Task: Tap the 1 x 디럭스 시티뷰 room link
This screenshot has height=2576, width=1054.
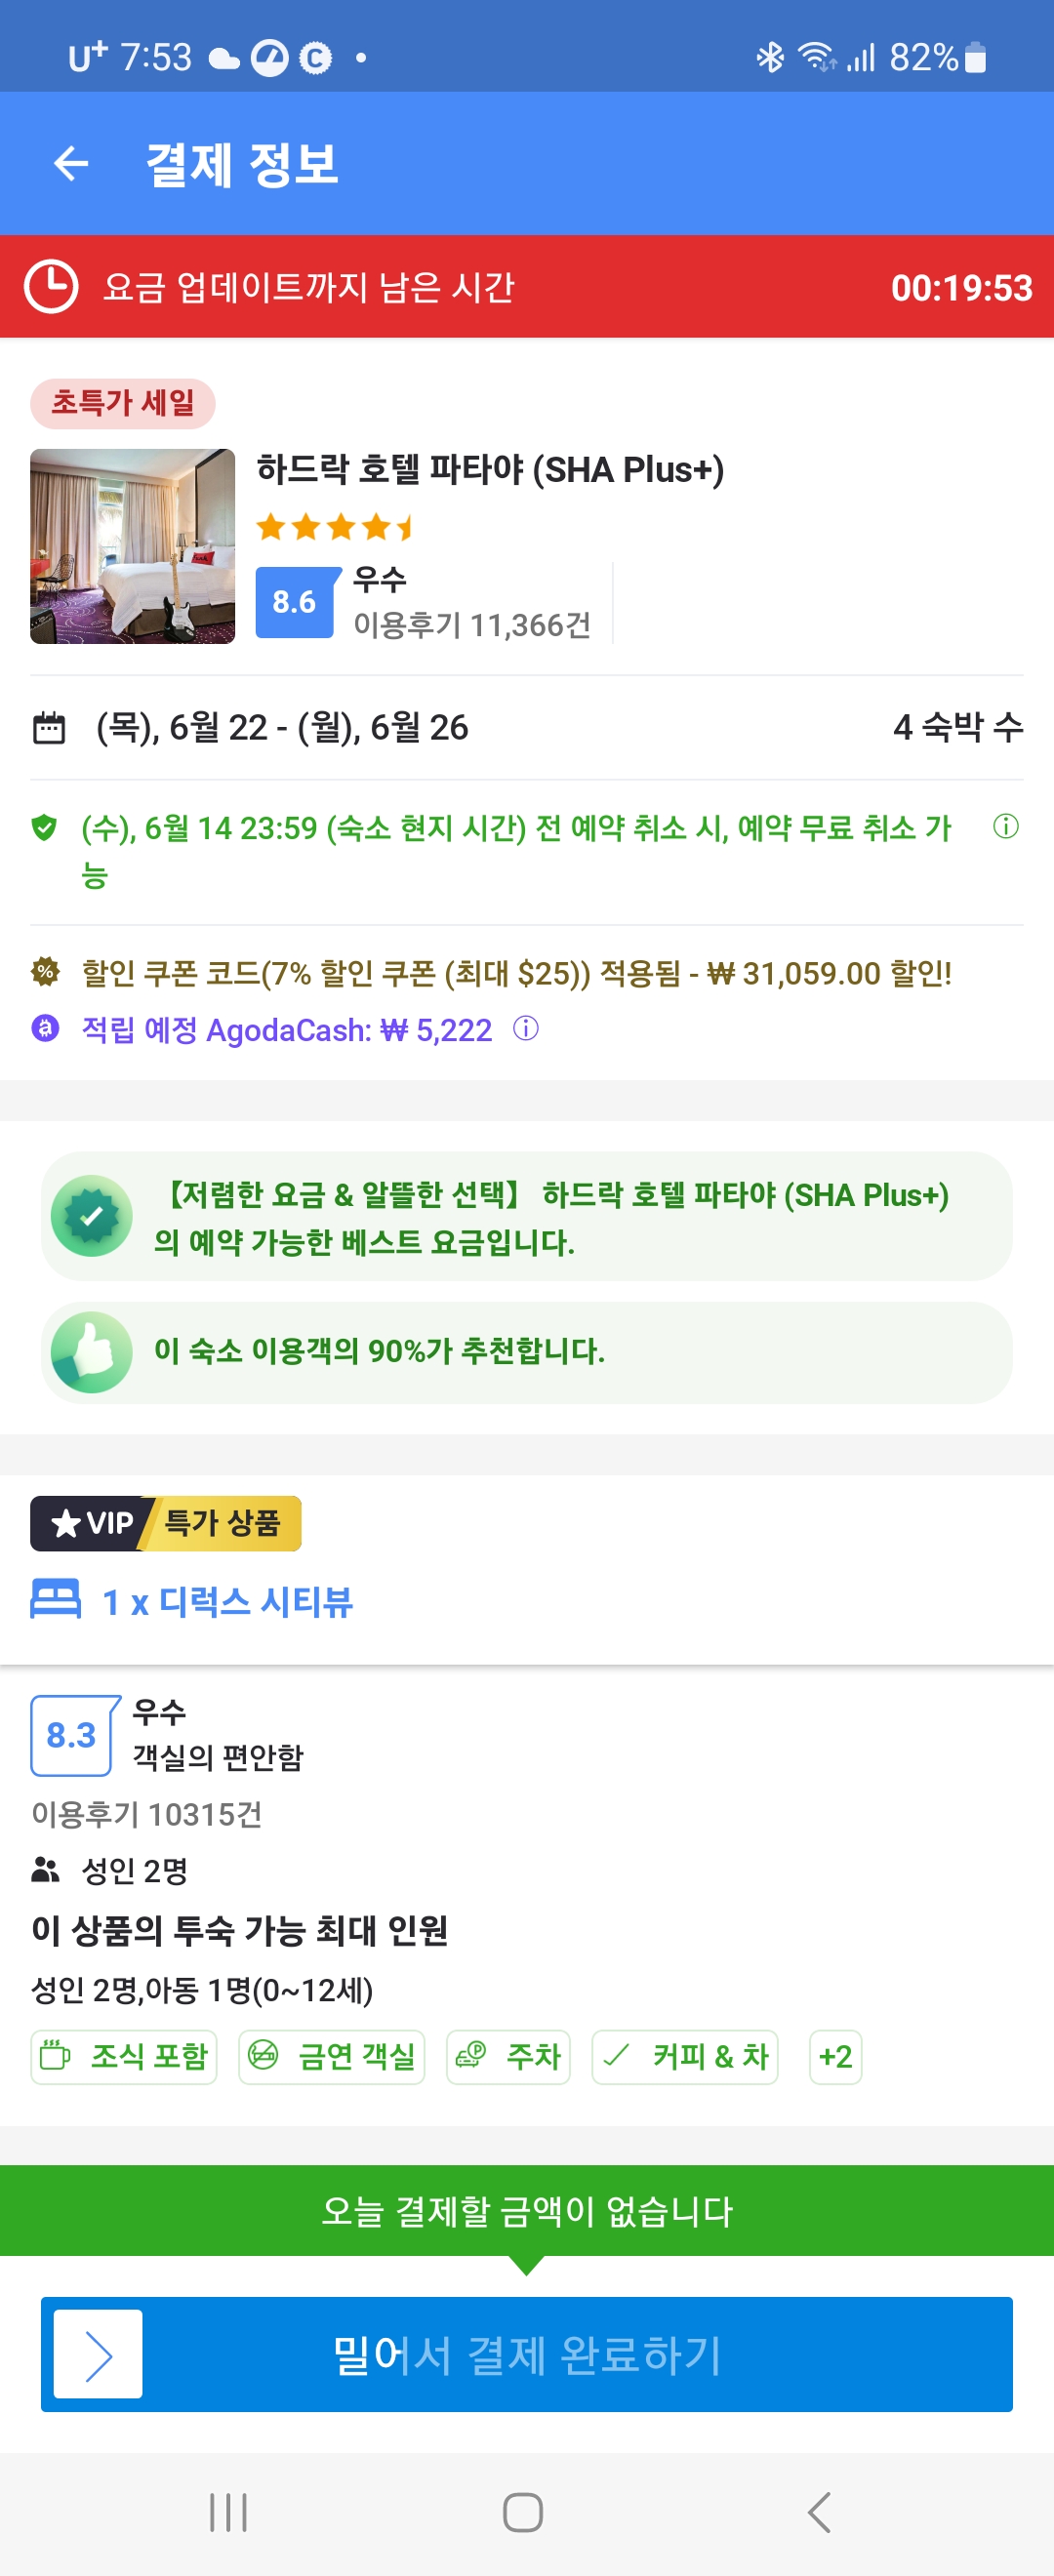Action: [228, 1601]
